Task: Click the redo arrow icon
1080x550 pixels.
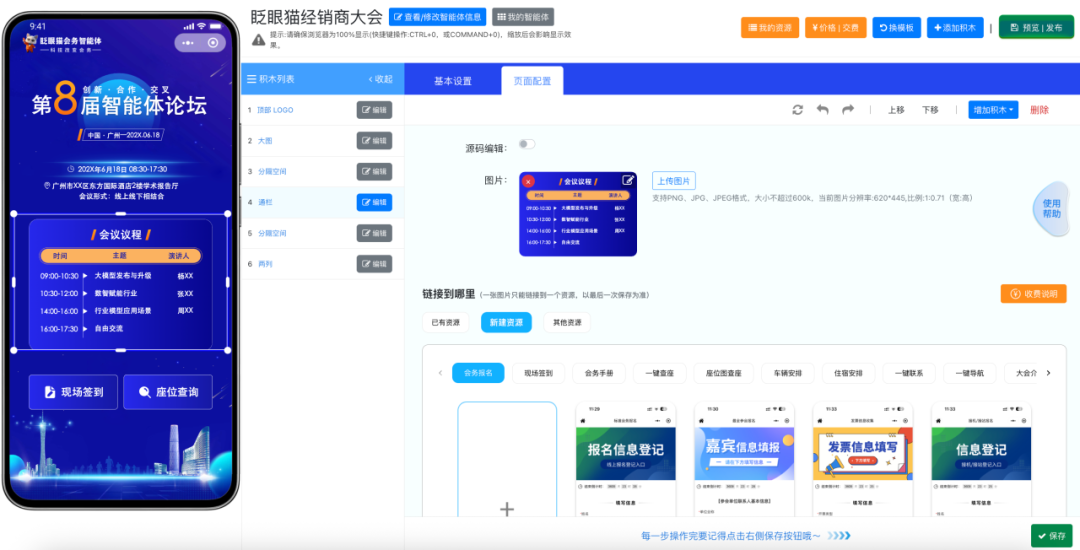Action: (x=848, y=110)
